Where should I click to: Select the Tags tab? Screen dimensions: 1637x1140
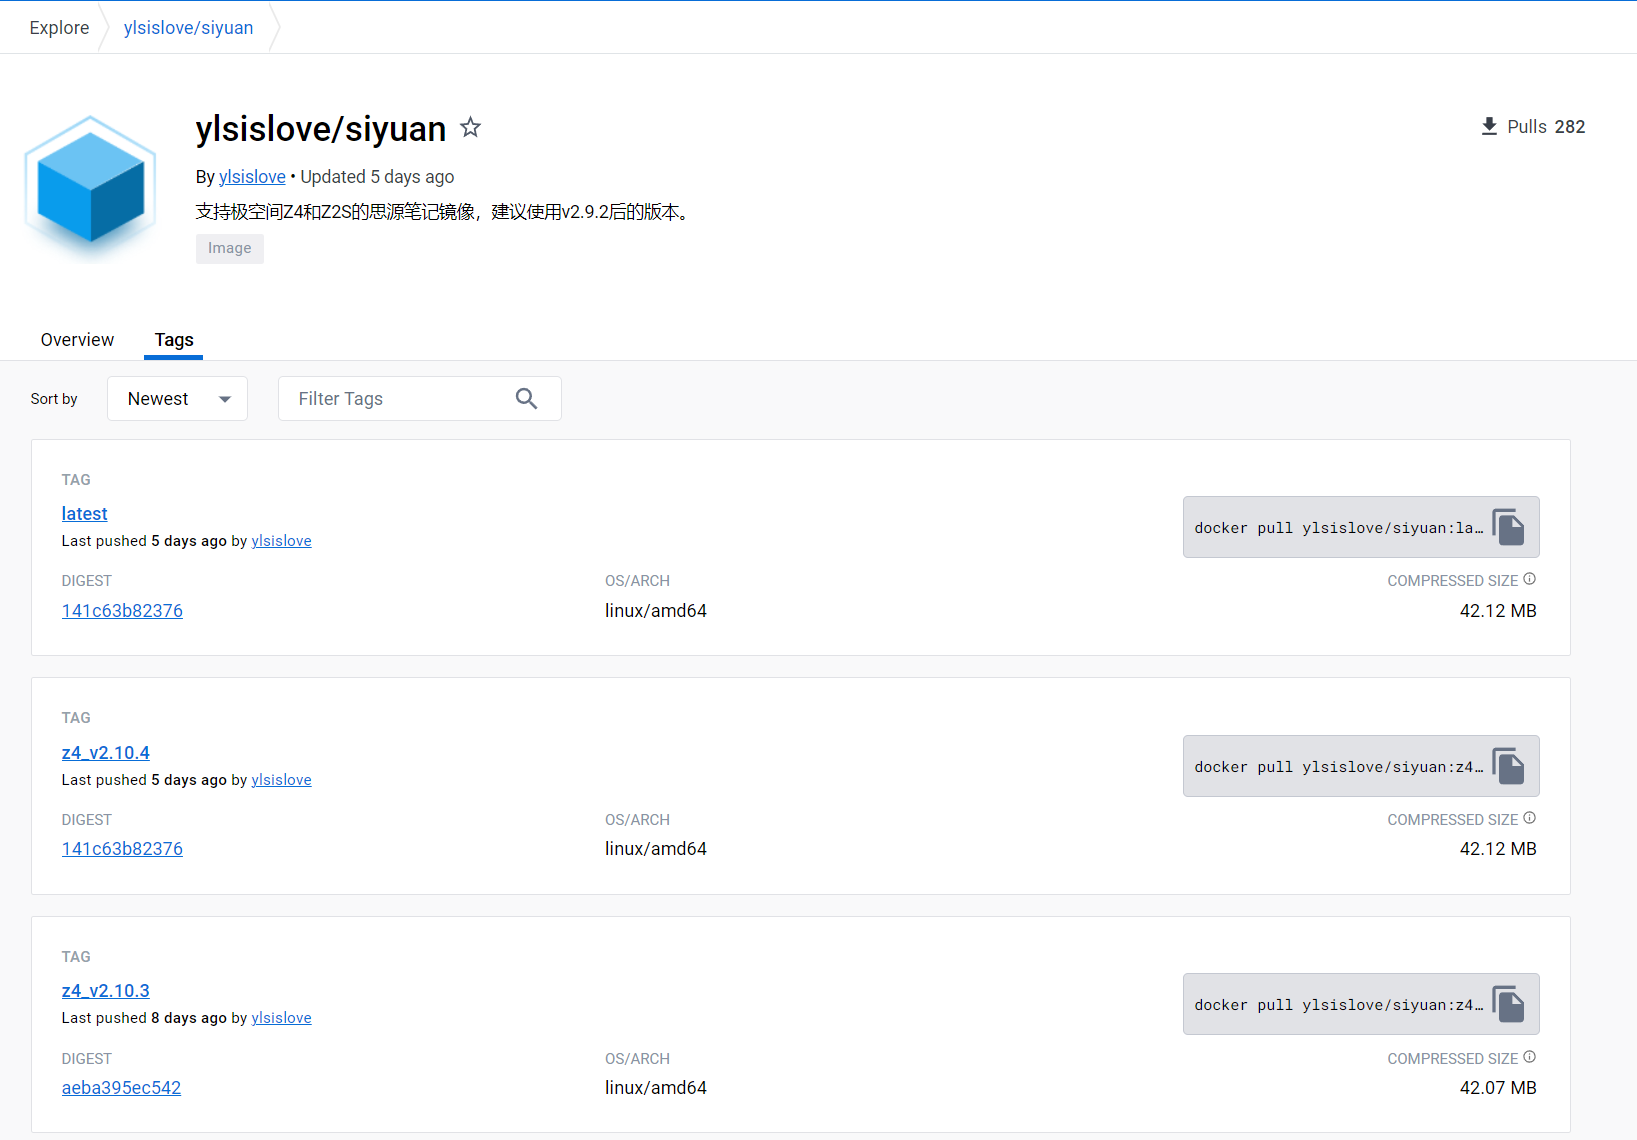tap(174, 340)
